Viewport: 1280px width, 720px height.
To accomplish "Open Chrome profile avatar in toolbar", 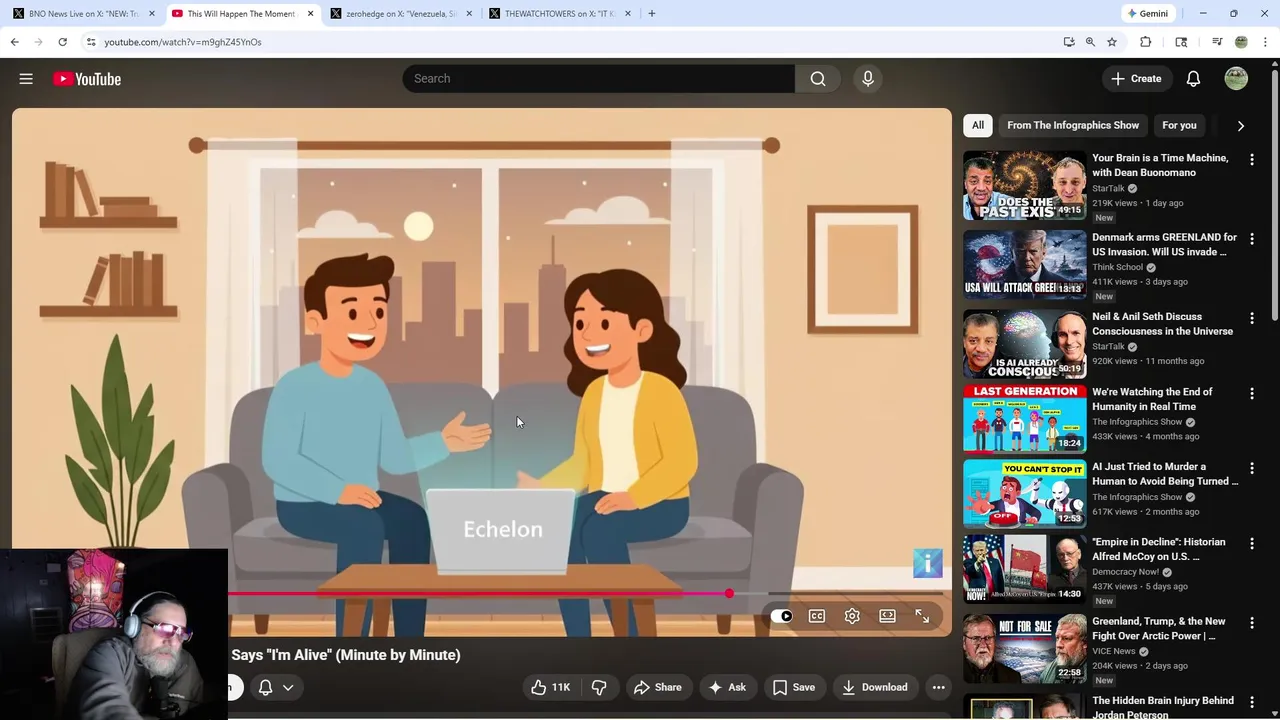I will 1241,42.
